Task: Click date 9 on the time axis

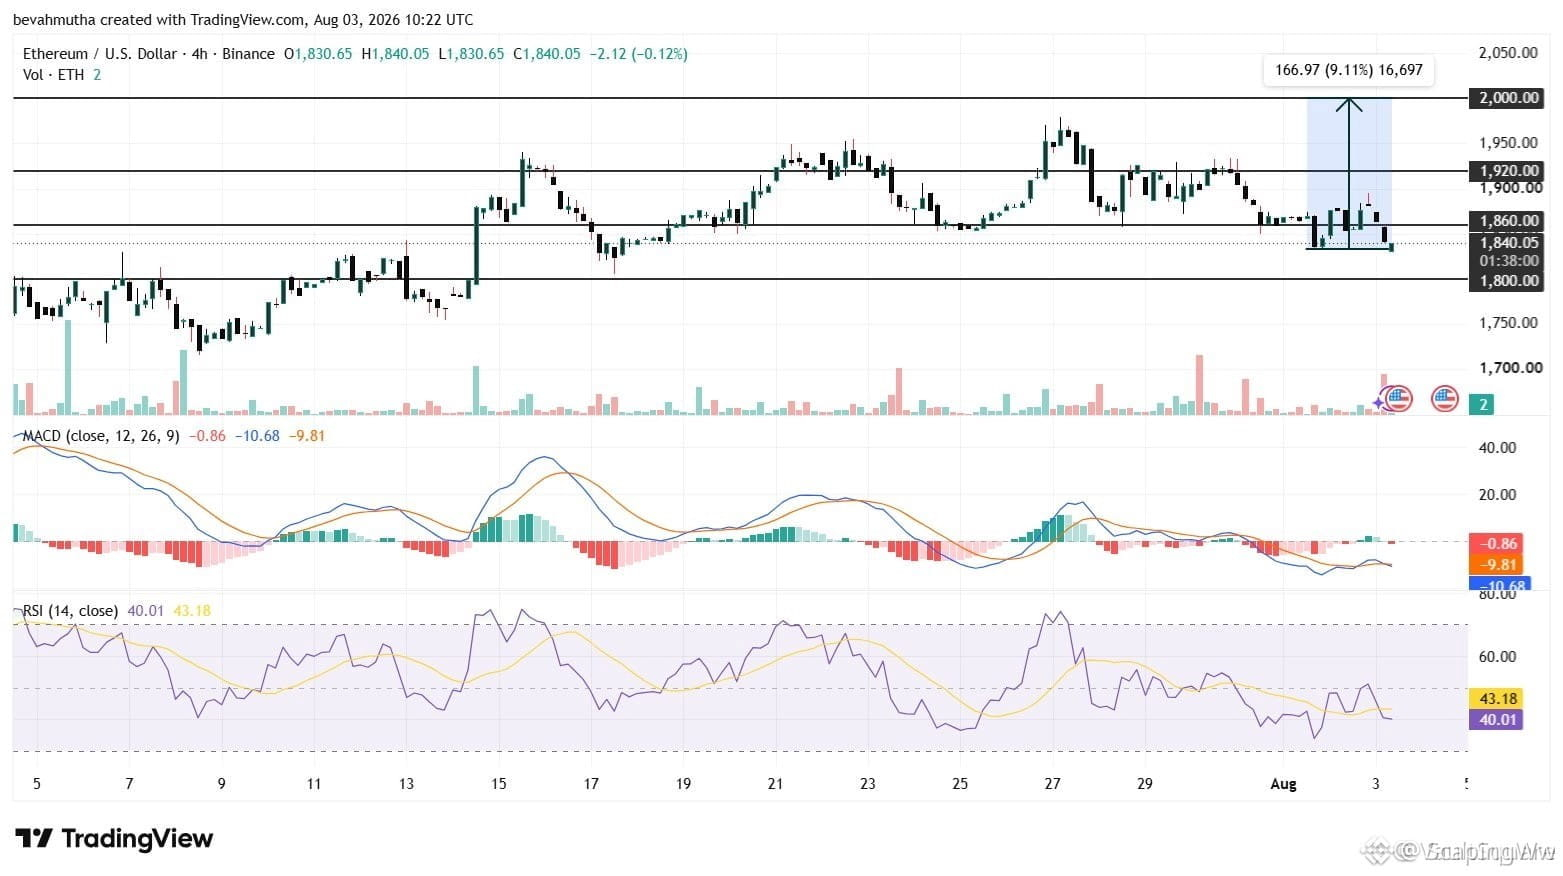Action: [221, 784]
